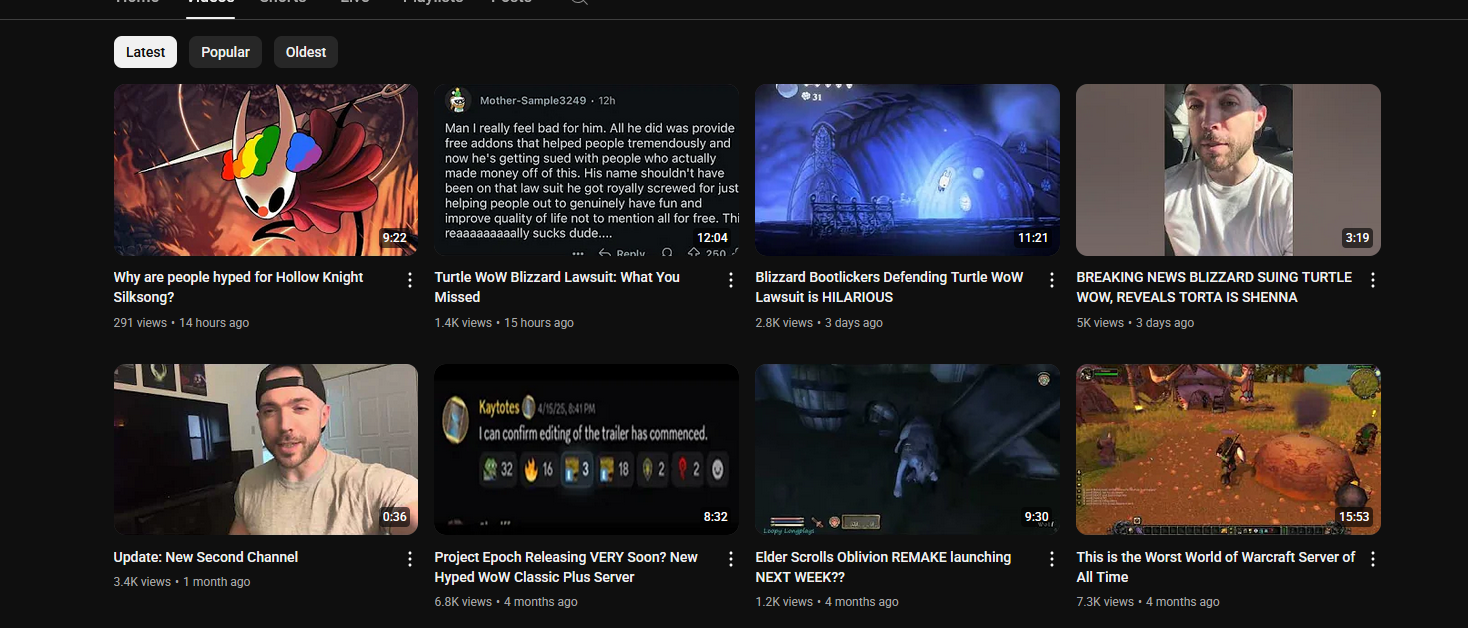Viewport: 1468px width, 628px height.
Task: Click '291 views • 14 hours ago' text
Action: (181, 323)
